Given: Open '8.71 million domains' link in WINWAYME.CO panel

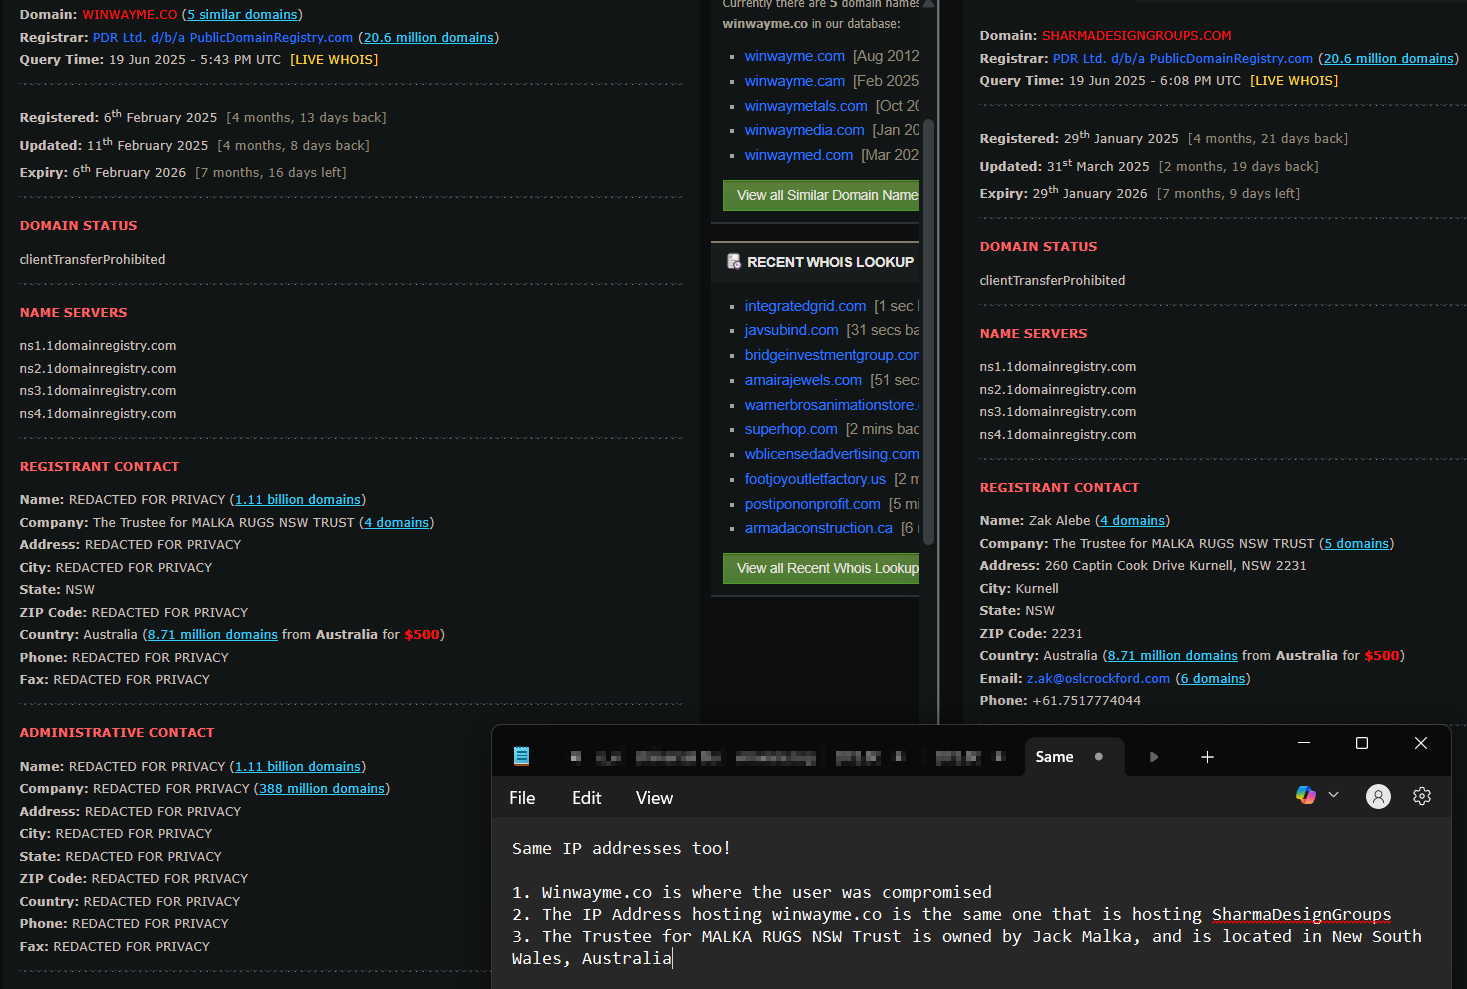Looking at the screenshot, I should [213, 635].
